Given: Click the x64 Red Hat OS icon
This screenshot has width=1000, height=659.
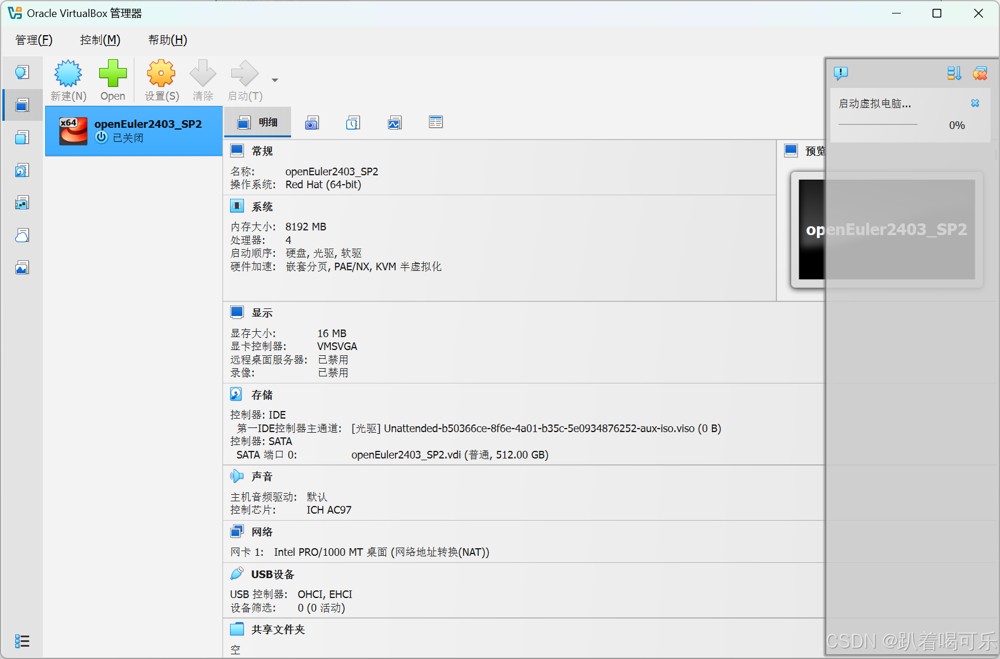Looking at the screenshot, I should click(x=73, y=131).
